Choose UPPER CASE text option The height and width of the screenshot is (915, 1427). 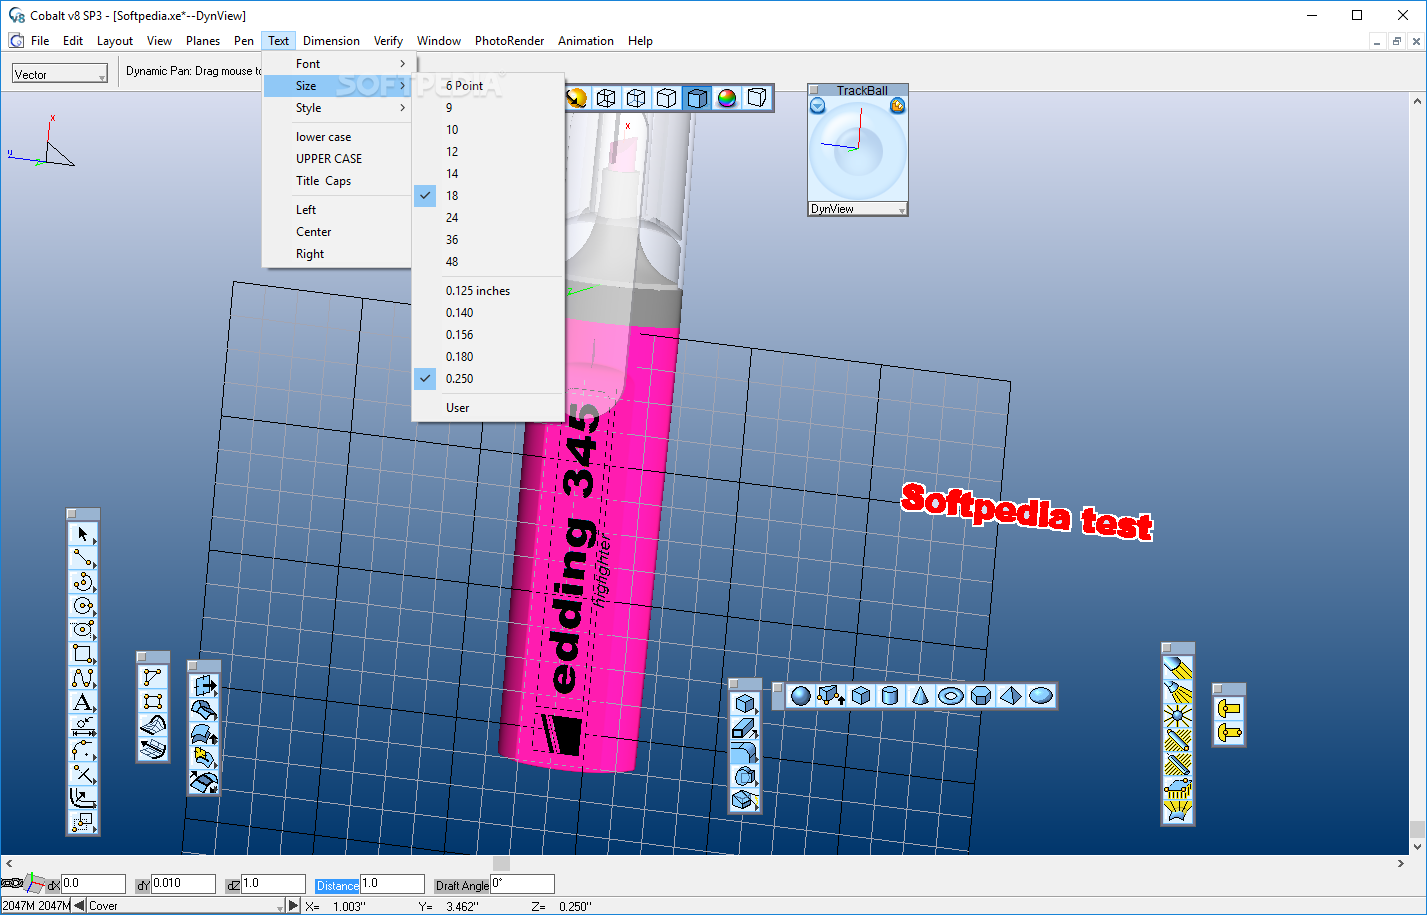point(337,159)
